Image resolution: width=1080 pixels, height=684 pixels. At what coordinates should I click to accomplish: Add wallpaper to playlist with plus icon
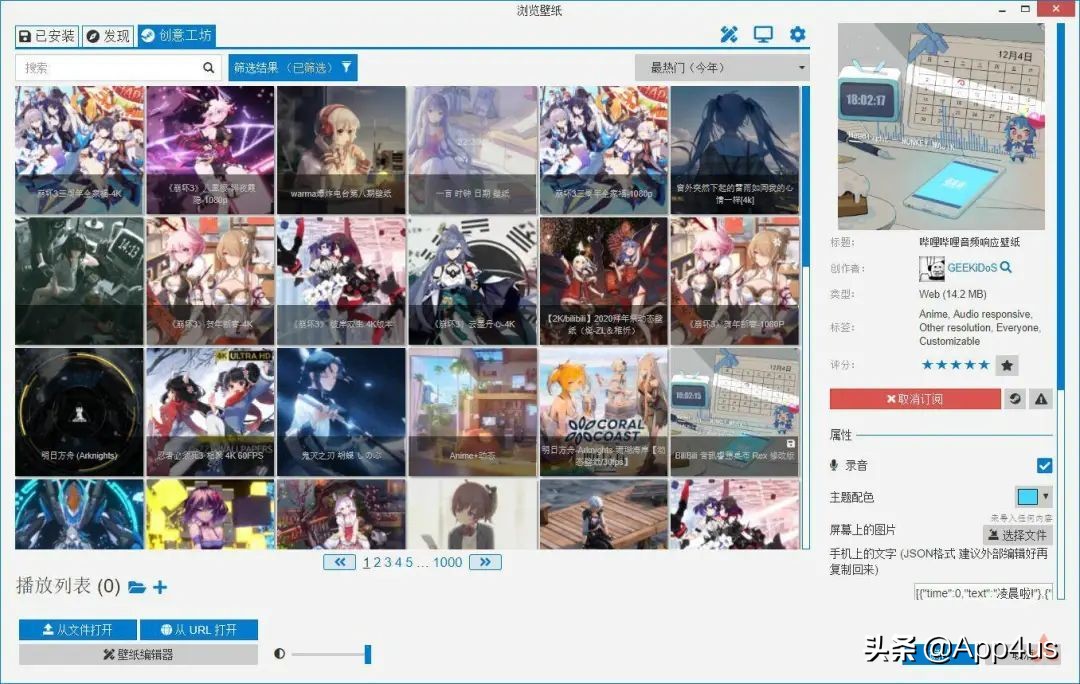[x=159, y=588]
